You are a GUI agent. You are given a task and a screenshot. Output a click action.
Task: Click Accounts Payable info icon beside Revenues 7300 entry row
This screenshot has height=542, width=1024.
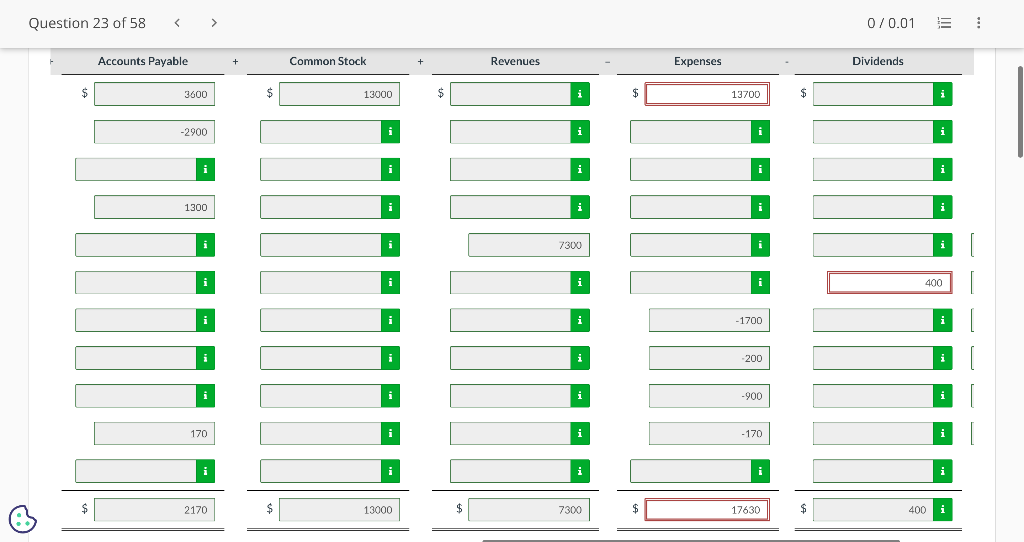tap(205, 245)
